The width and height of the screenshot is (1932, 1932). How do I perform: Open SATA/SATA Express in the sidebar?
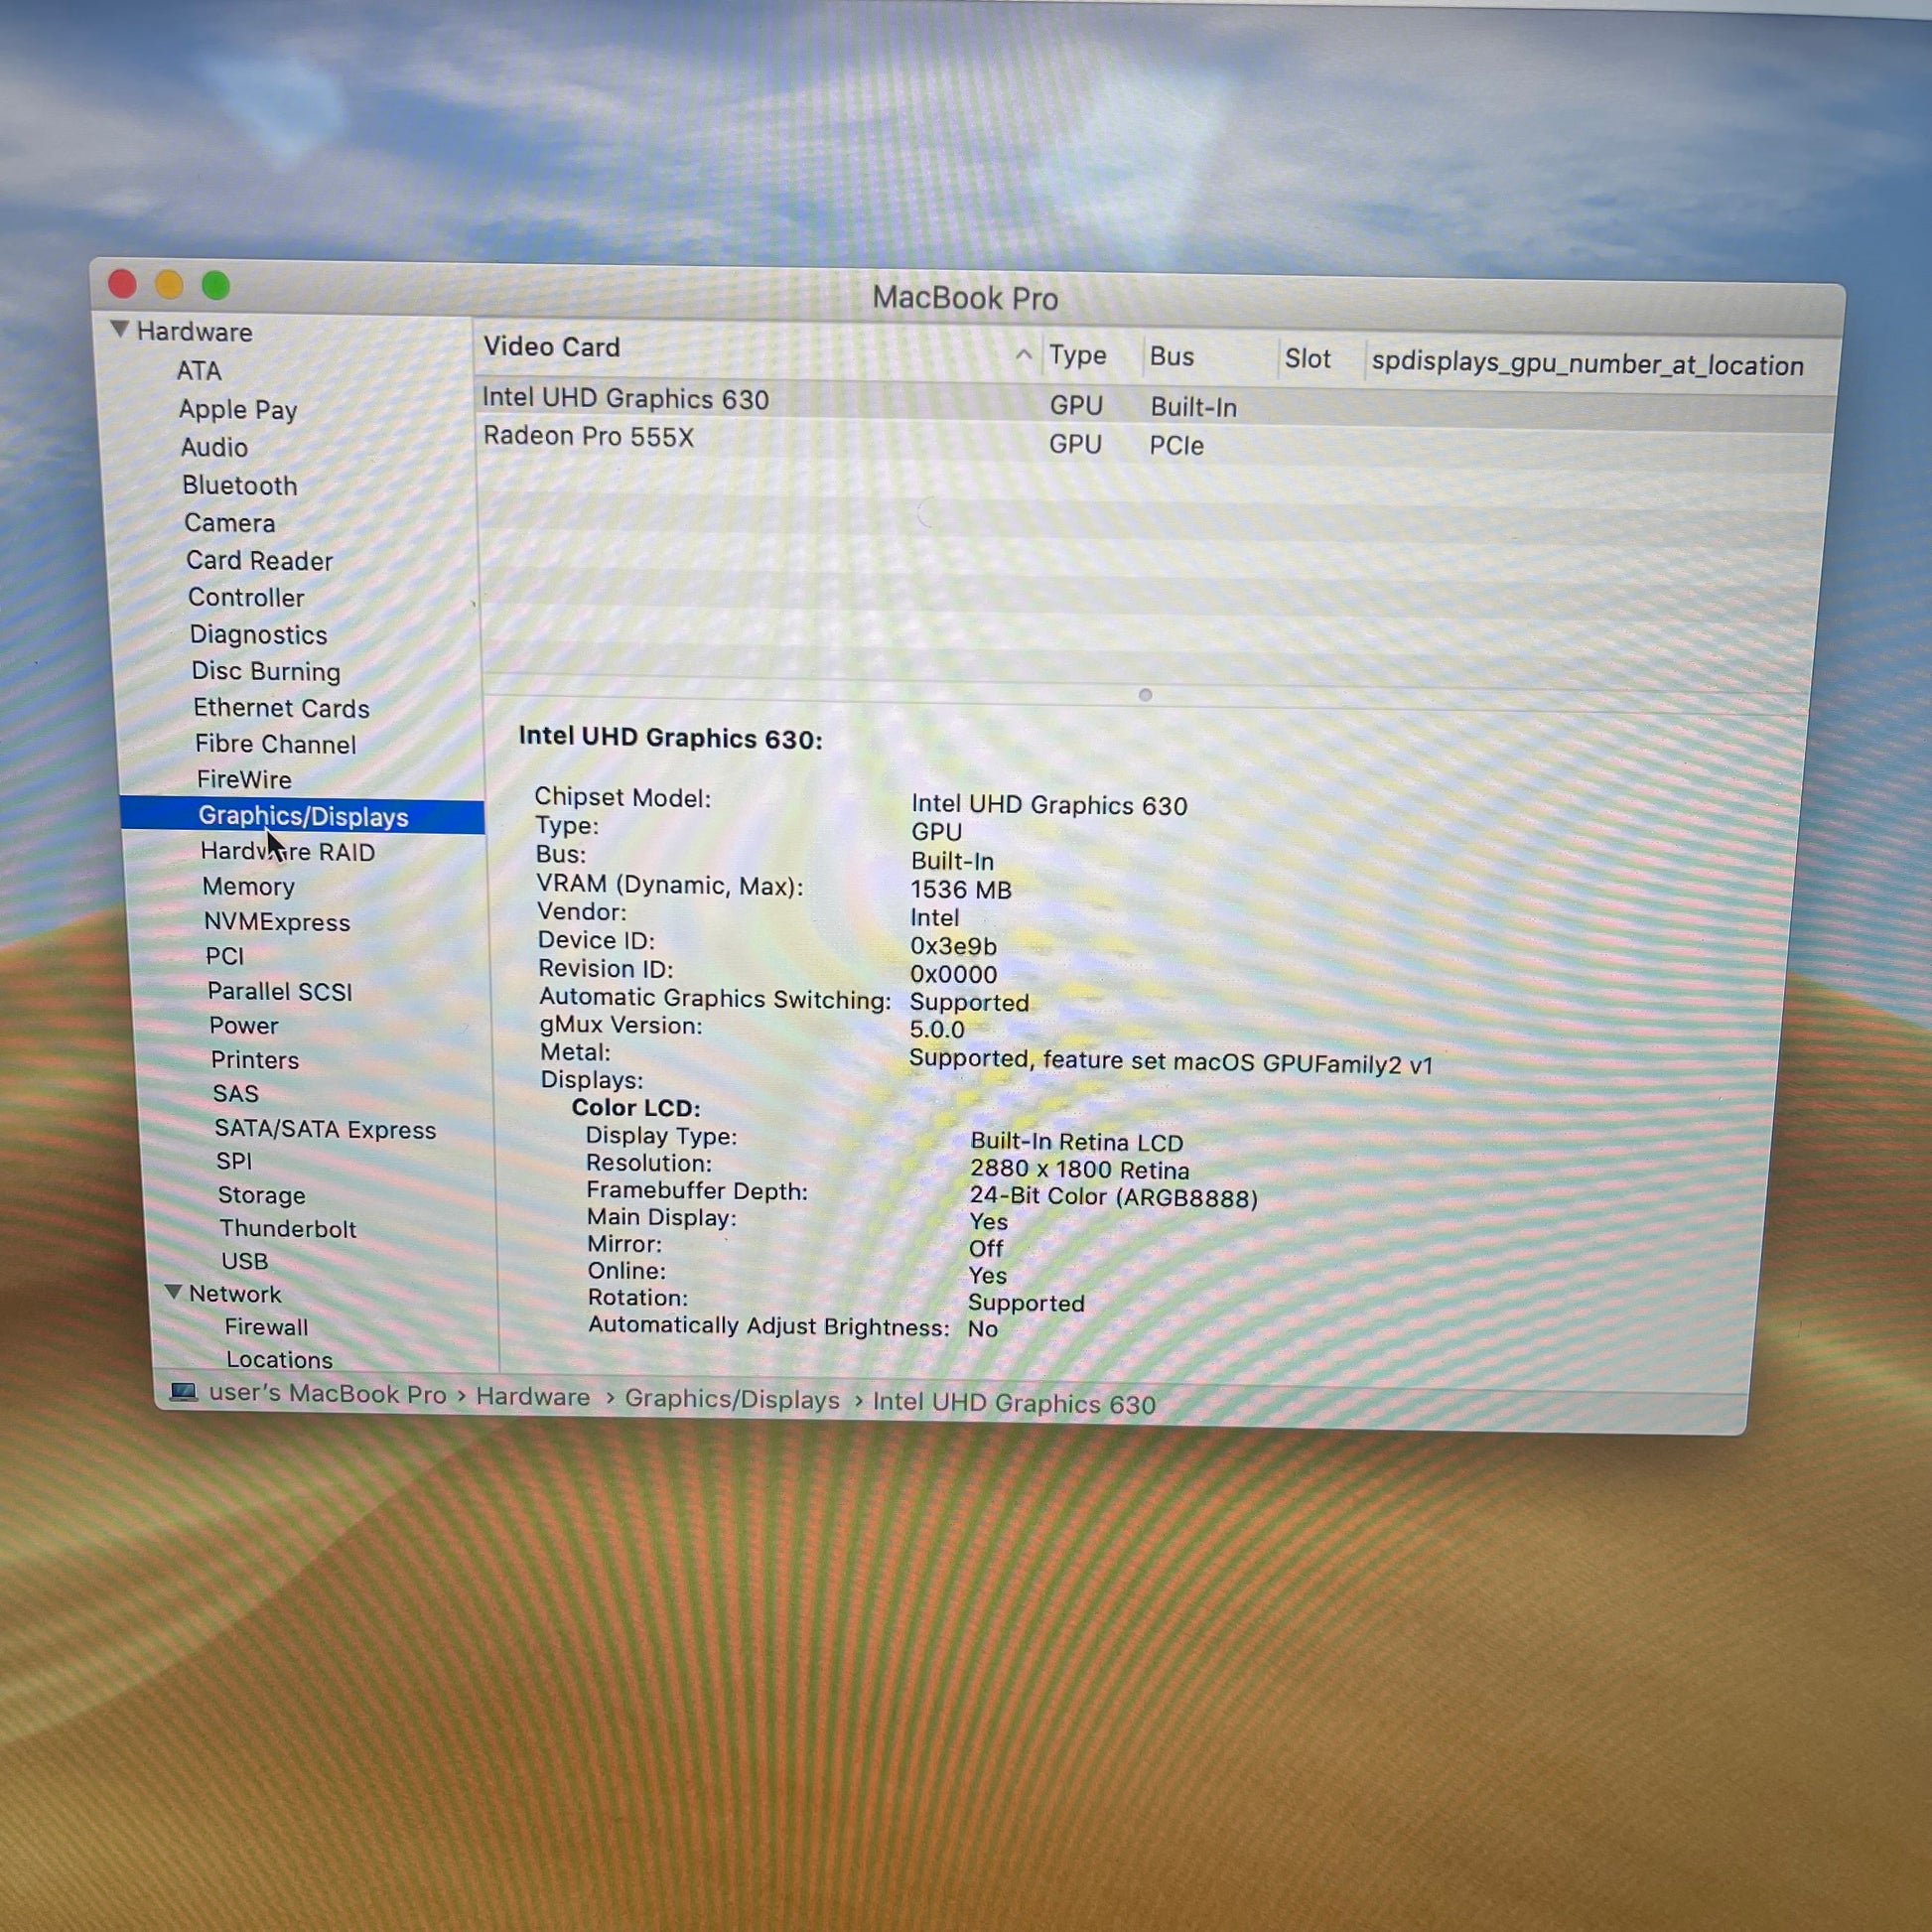(x=325, y=1129)
